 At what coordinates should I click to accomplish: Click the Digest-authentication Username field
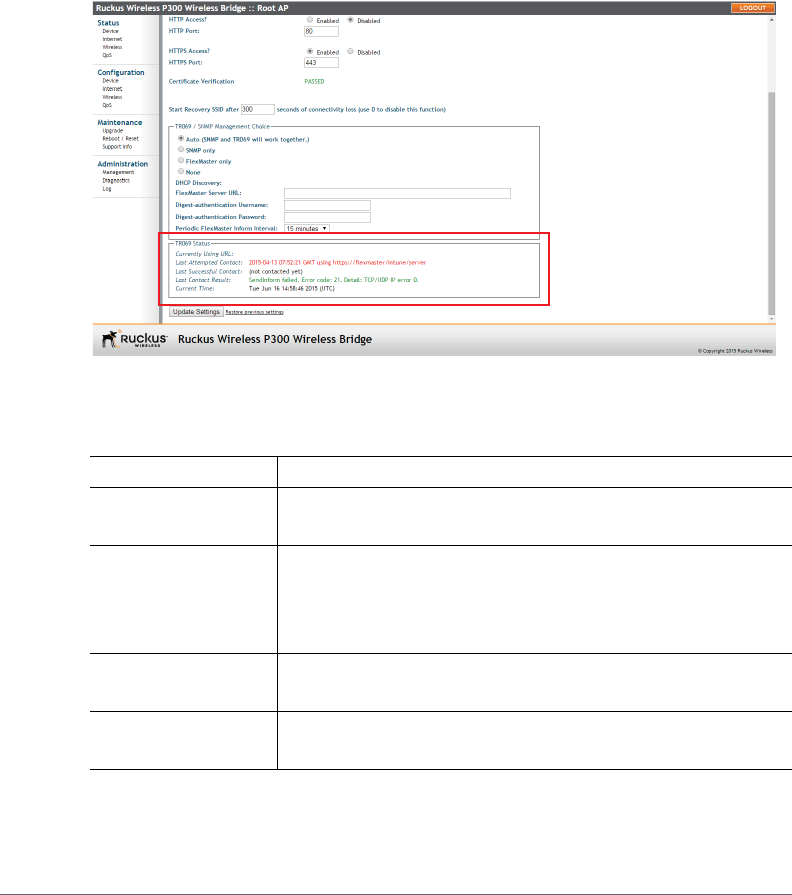327,205
